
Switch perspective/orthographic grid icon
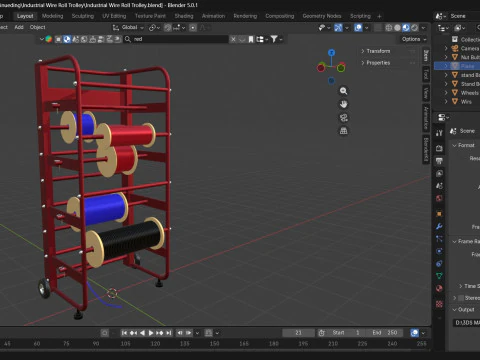pos(344,131)
